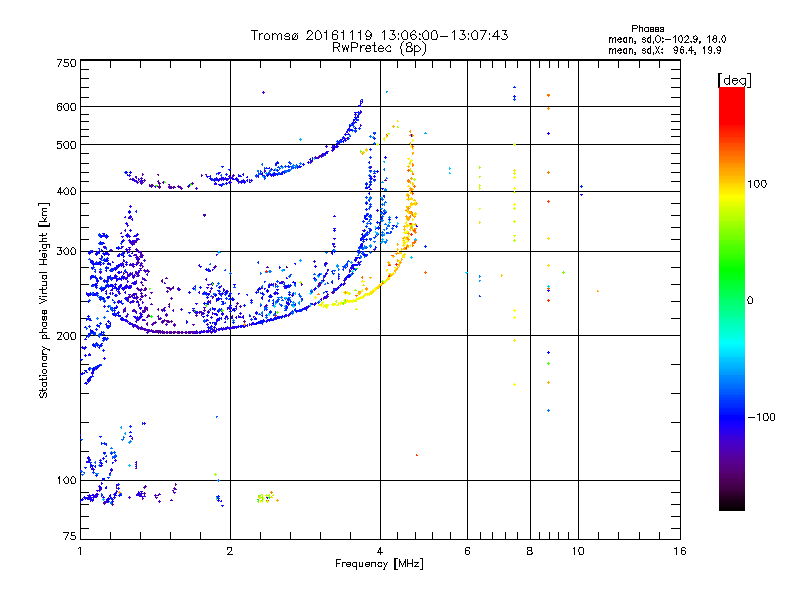Click the y-axis tick label '200'

click(66, 336)
